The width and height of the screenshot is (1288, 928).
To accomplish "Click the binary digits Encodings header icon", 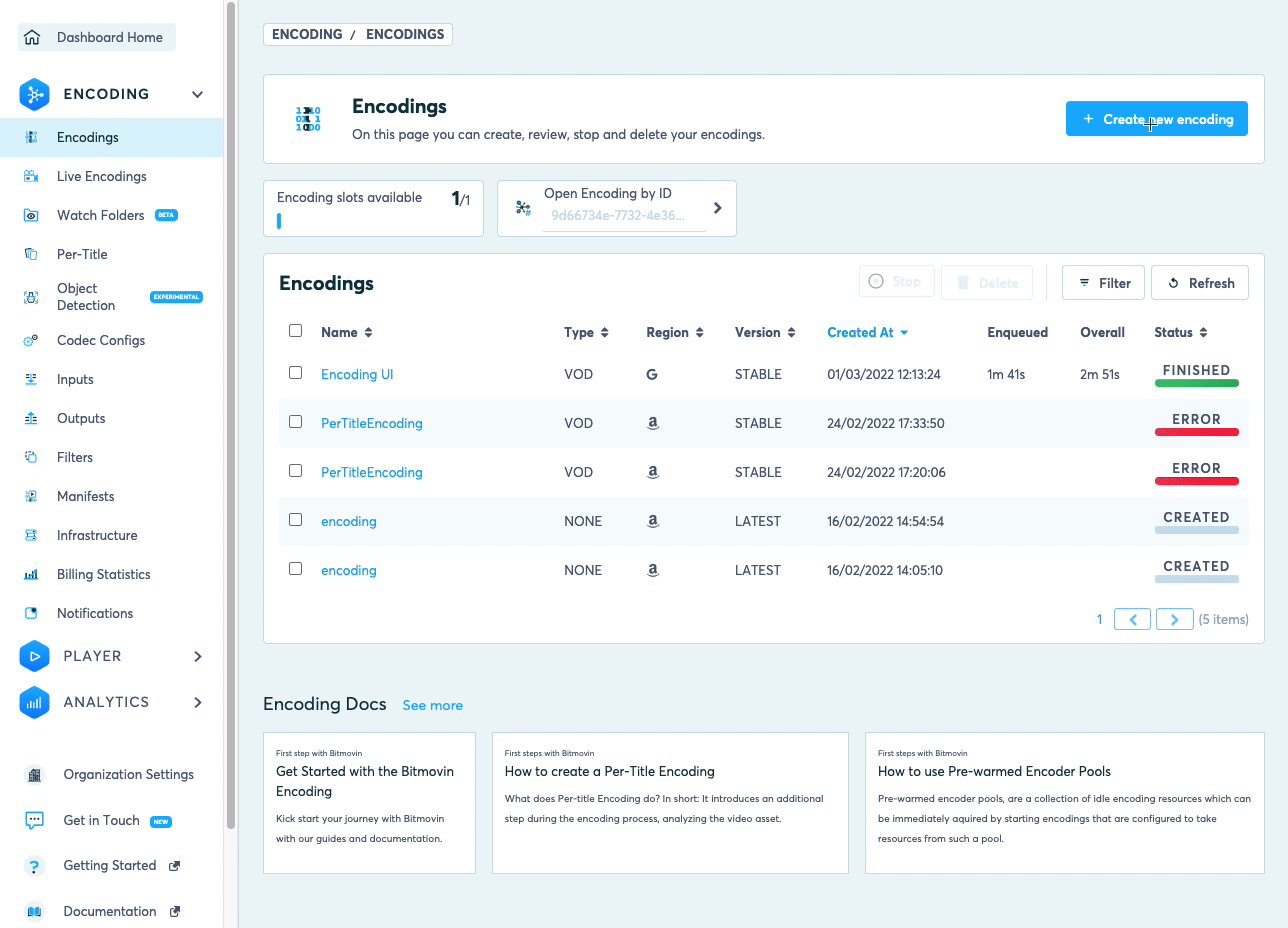I will 308,119.
